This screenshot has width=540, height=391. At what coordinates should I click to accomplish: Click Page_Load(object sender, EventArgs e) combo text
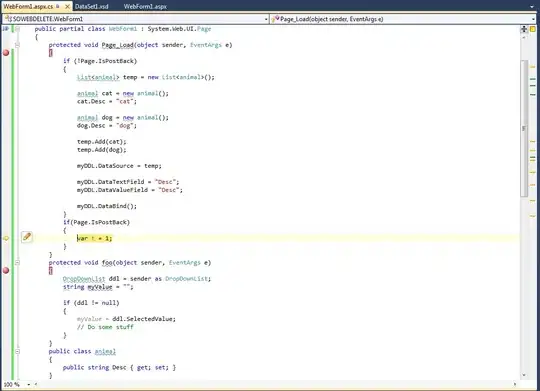pyautogui.click(x=331, y=19)
